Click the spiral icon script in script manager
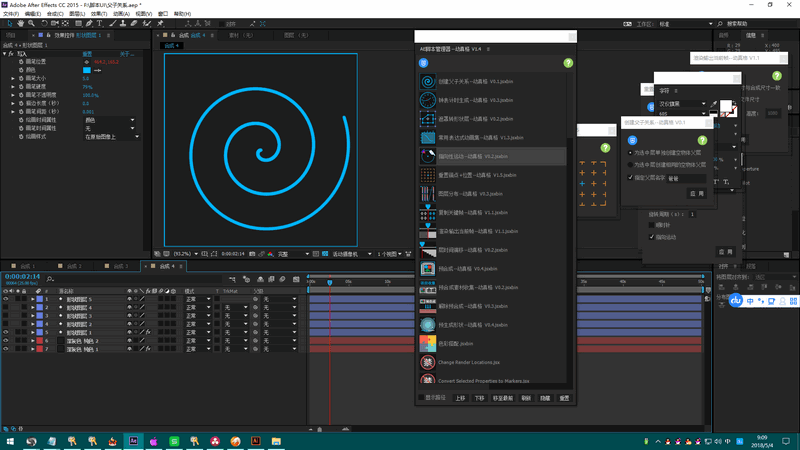Screen dimensions: 800x450 (428, 81)
